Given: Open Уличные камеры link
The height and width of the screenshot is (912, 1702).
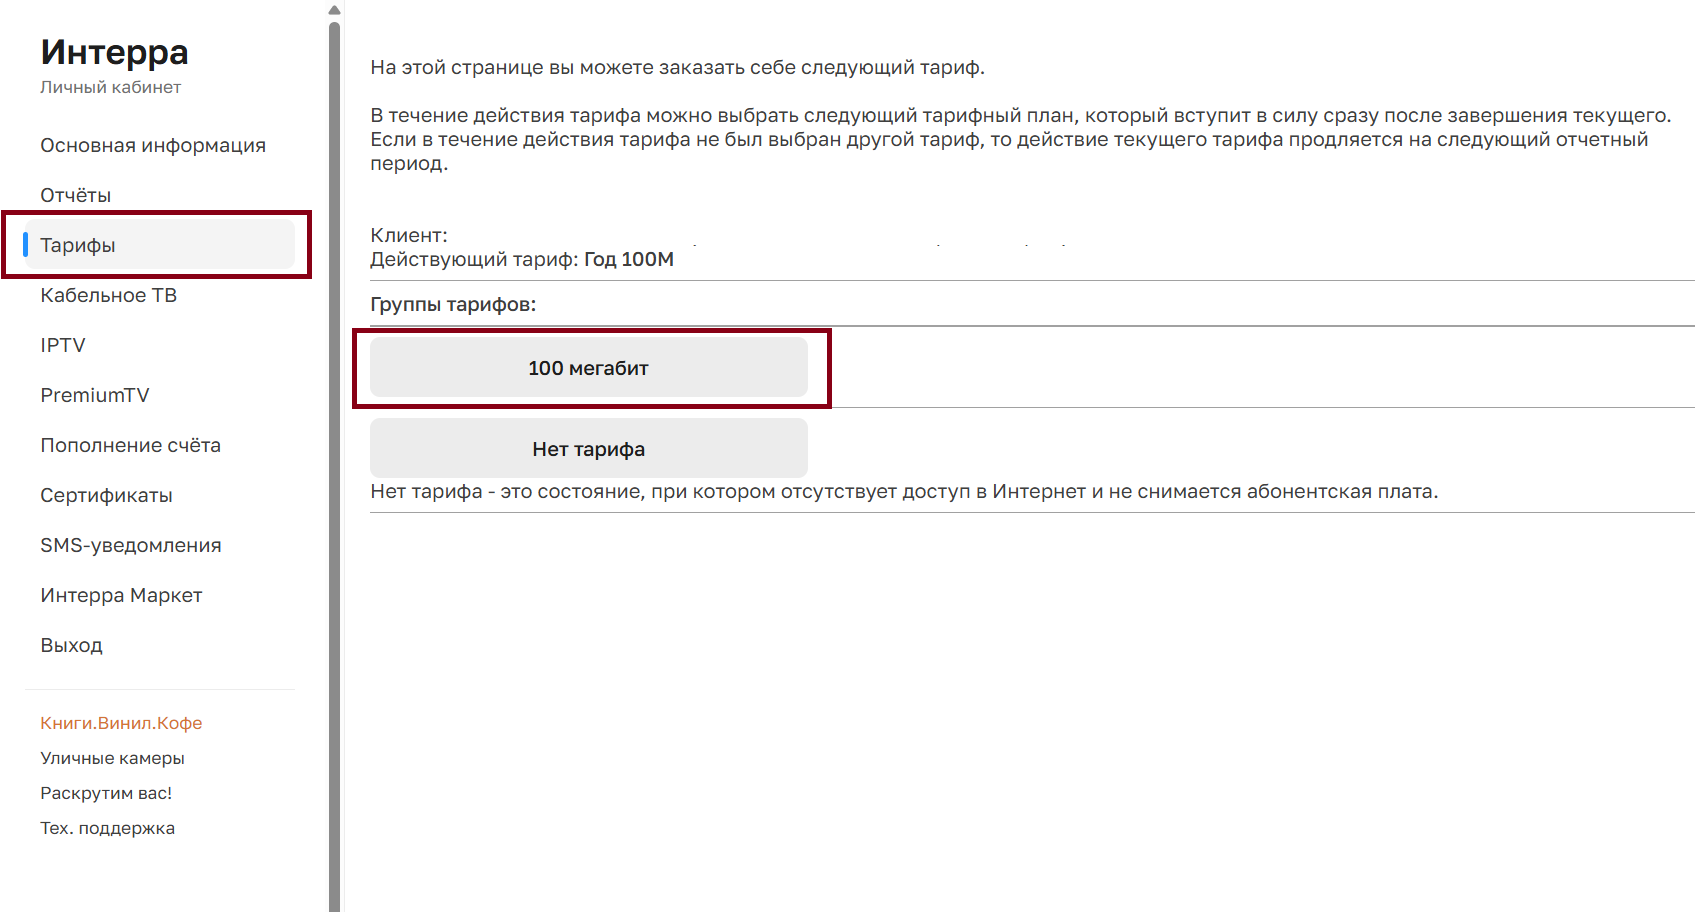Looking at the screenshot, I should point(112,758).
